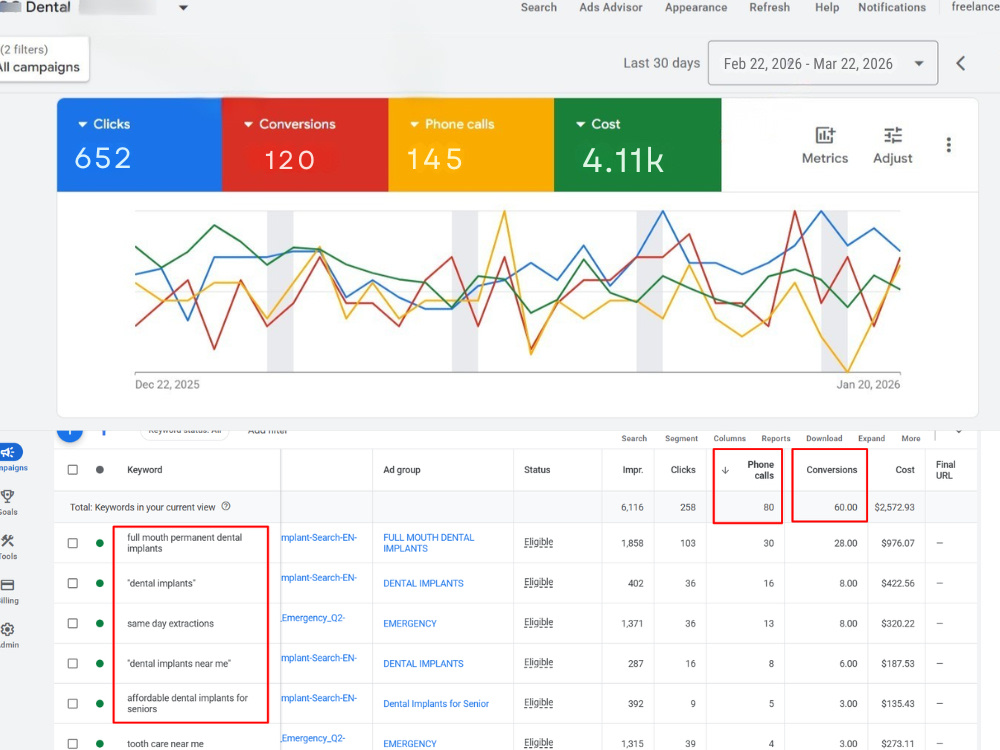Image resolution: width=1000 pixels, height=750 pixels.
Task: Click the blue plus add button
Action: click(70, 434)
